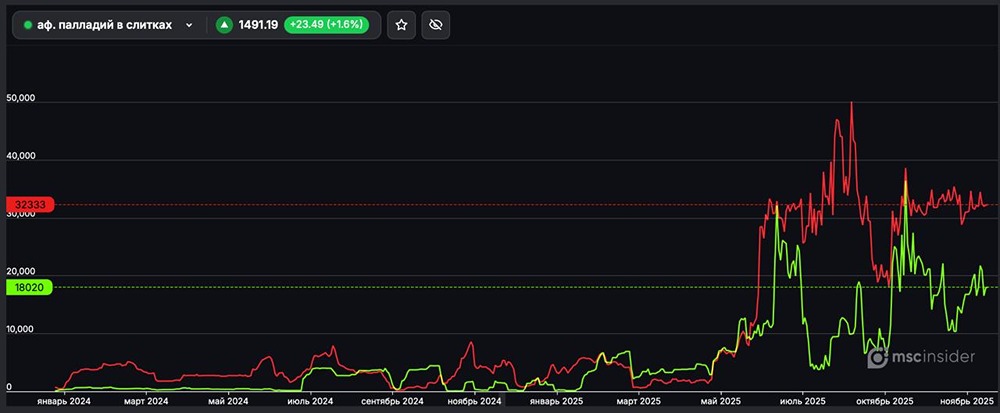Click the 1491.19 price value
The width and height of the screenshot is (1000, 413).
(258, 25)
